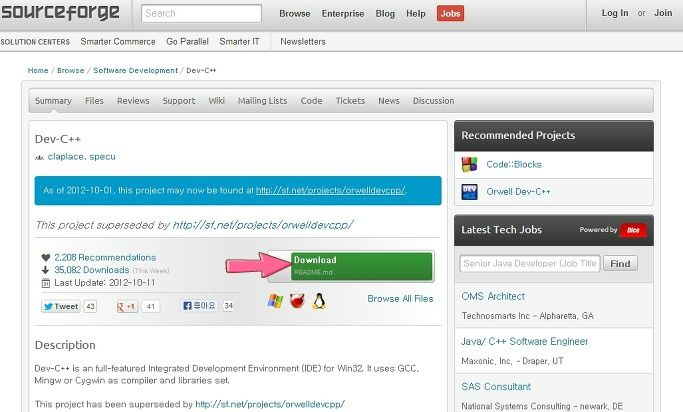
Task: Switch to the Wiki tab
Action: click(x=216, y=101)
